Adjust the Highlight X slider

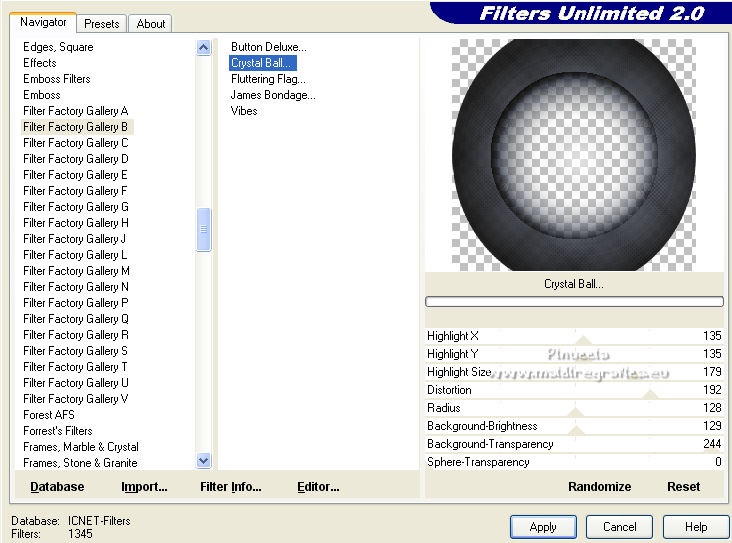tap(574, 336)
